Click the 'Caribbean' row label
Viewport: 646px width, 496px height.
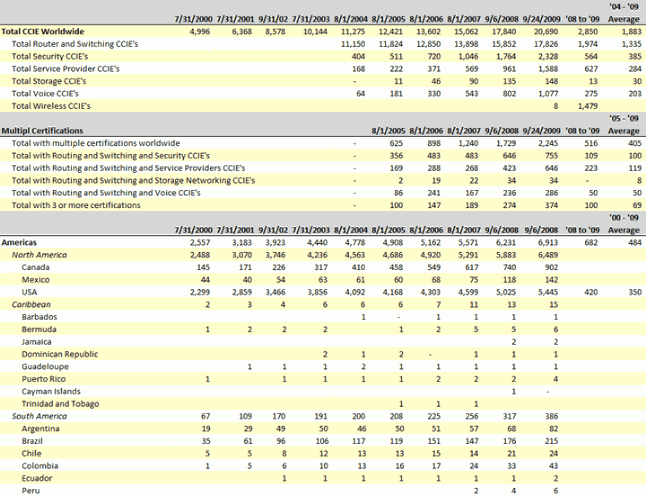(31, 304)
